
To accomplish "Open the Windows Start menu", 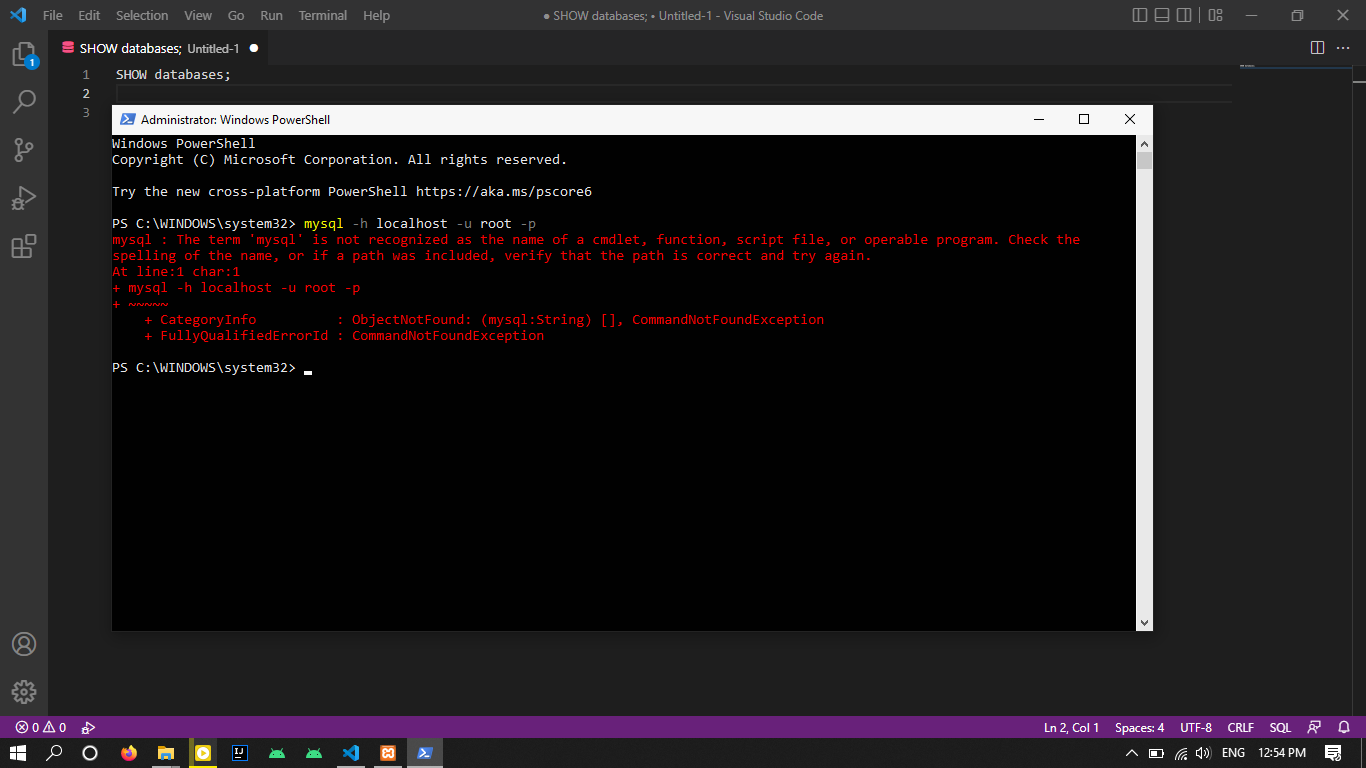I will tap(18, 753).
